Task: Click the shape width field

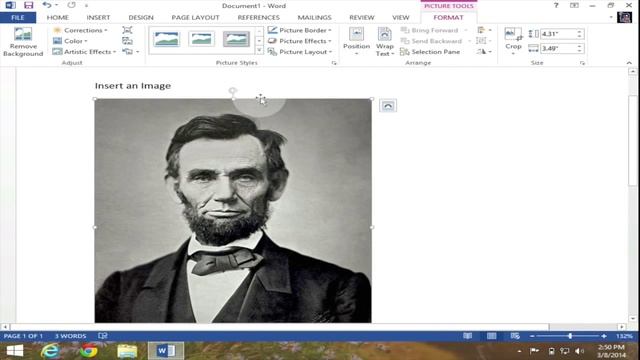Action: coord(558,48)
